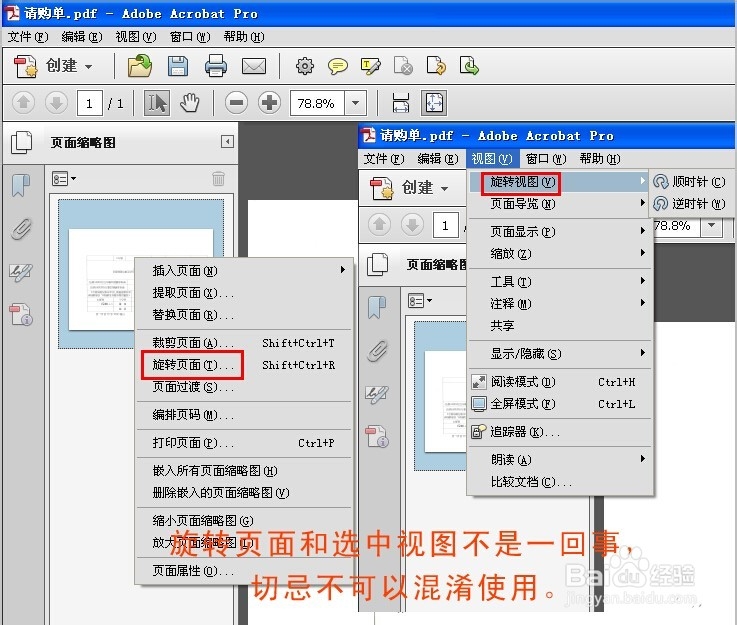The width and height of the screenshot is (737, 625).
Task: Open the Bookmarks panel in left sidebar
Action: 21,185
